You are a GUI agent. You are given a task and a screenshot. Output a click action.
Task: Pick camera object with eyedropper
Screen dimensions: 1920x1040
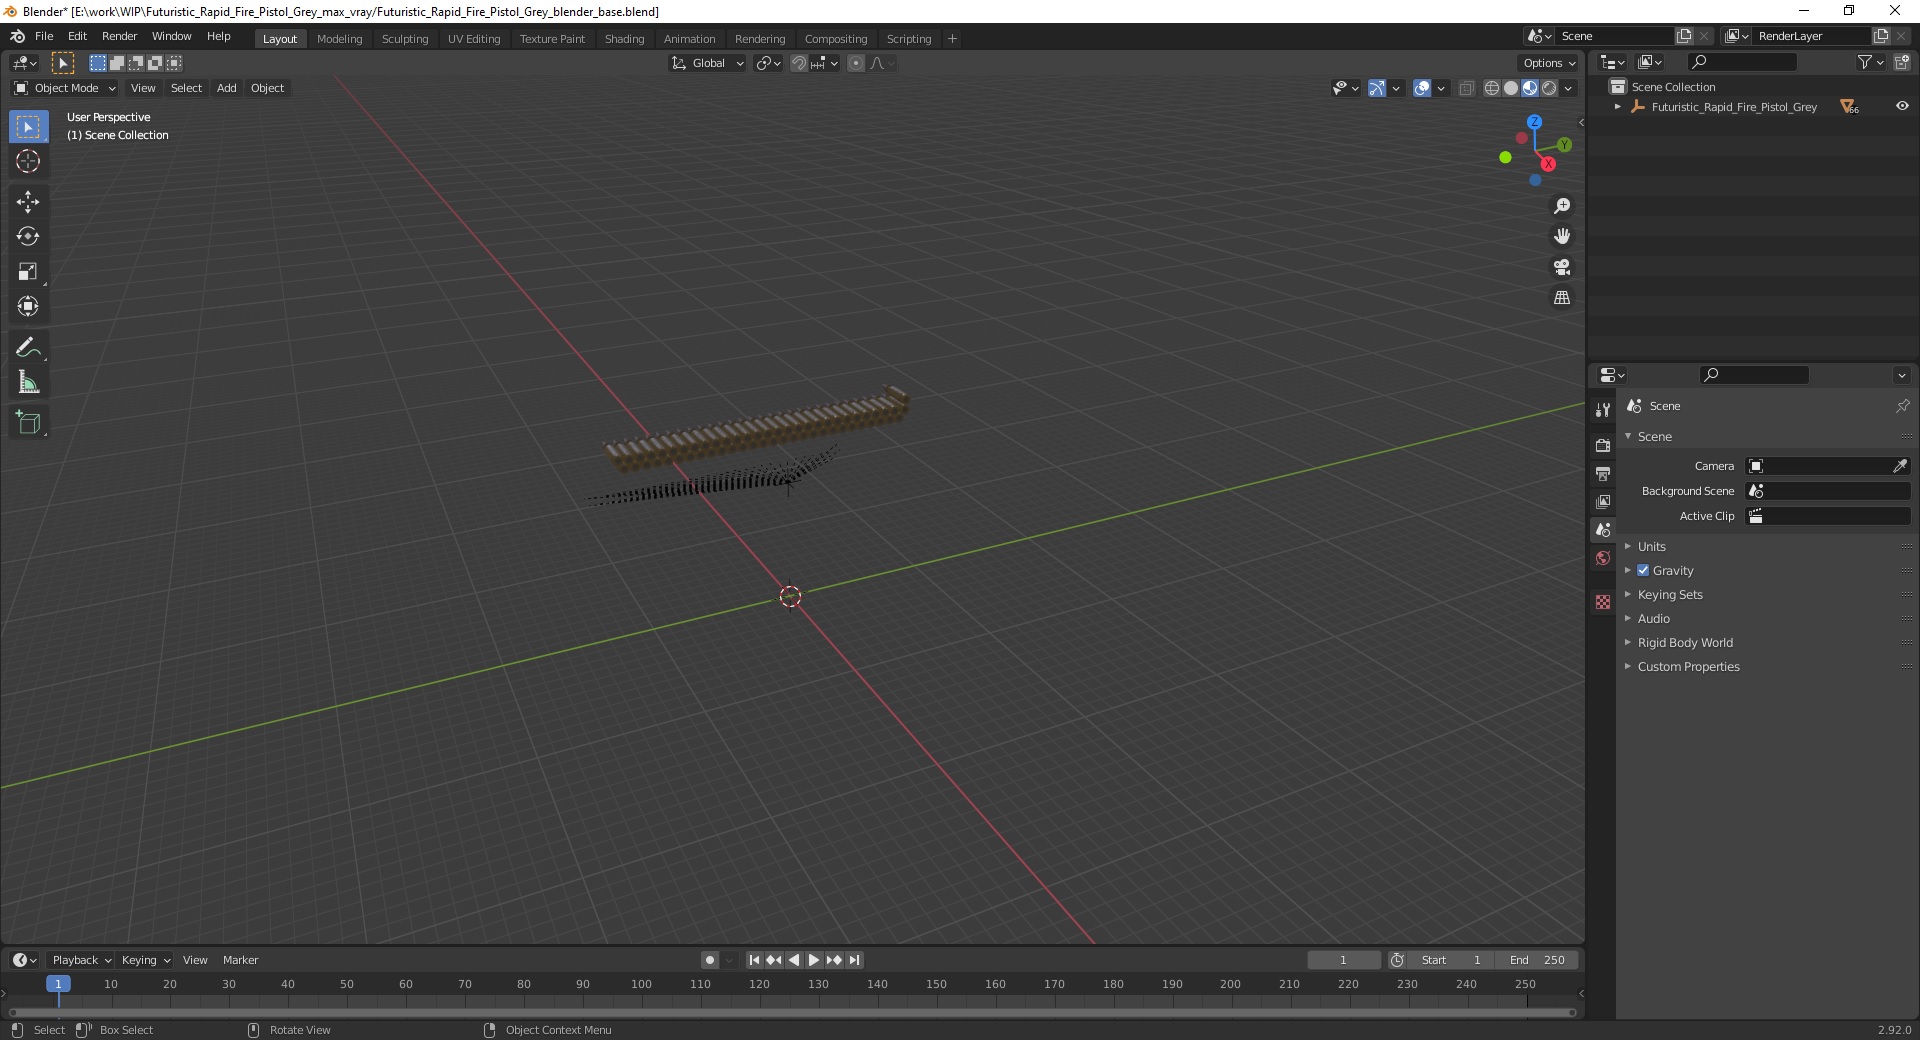(x=1900, y=466)
